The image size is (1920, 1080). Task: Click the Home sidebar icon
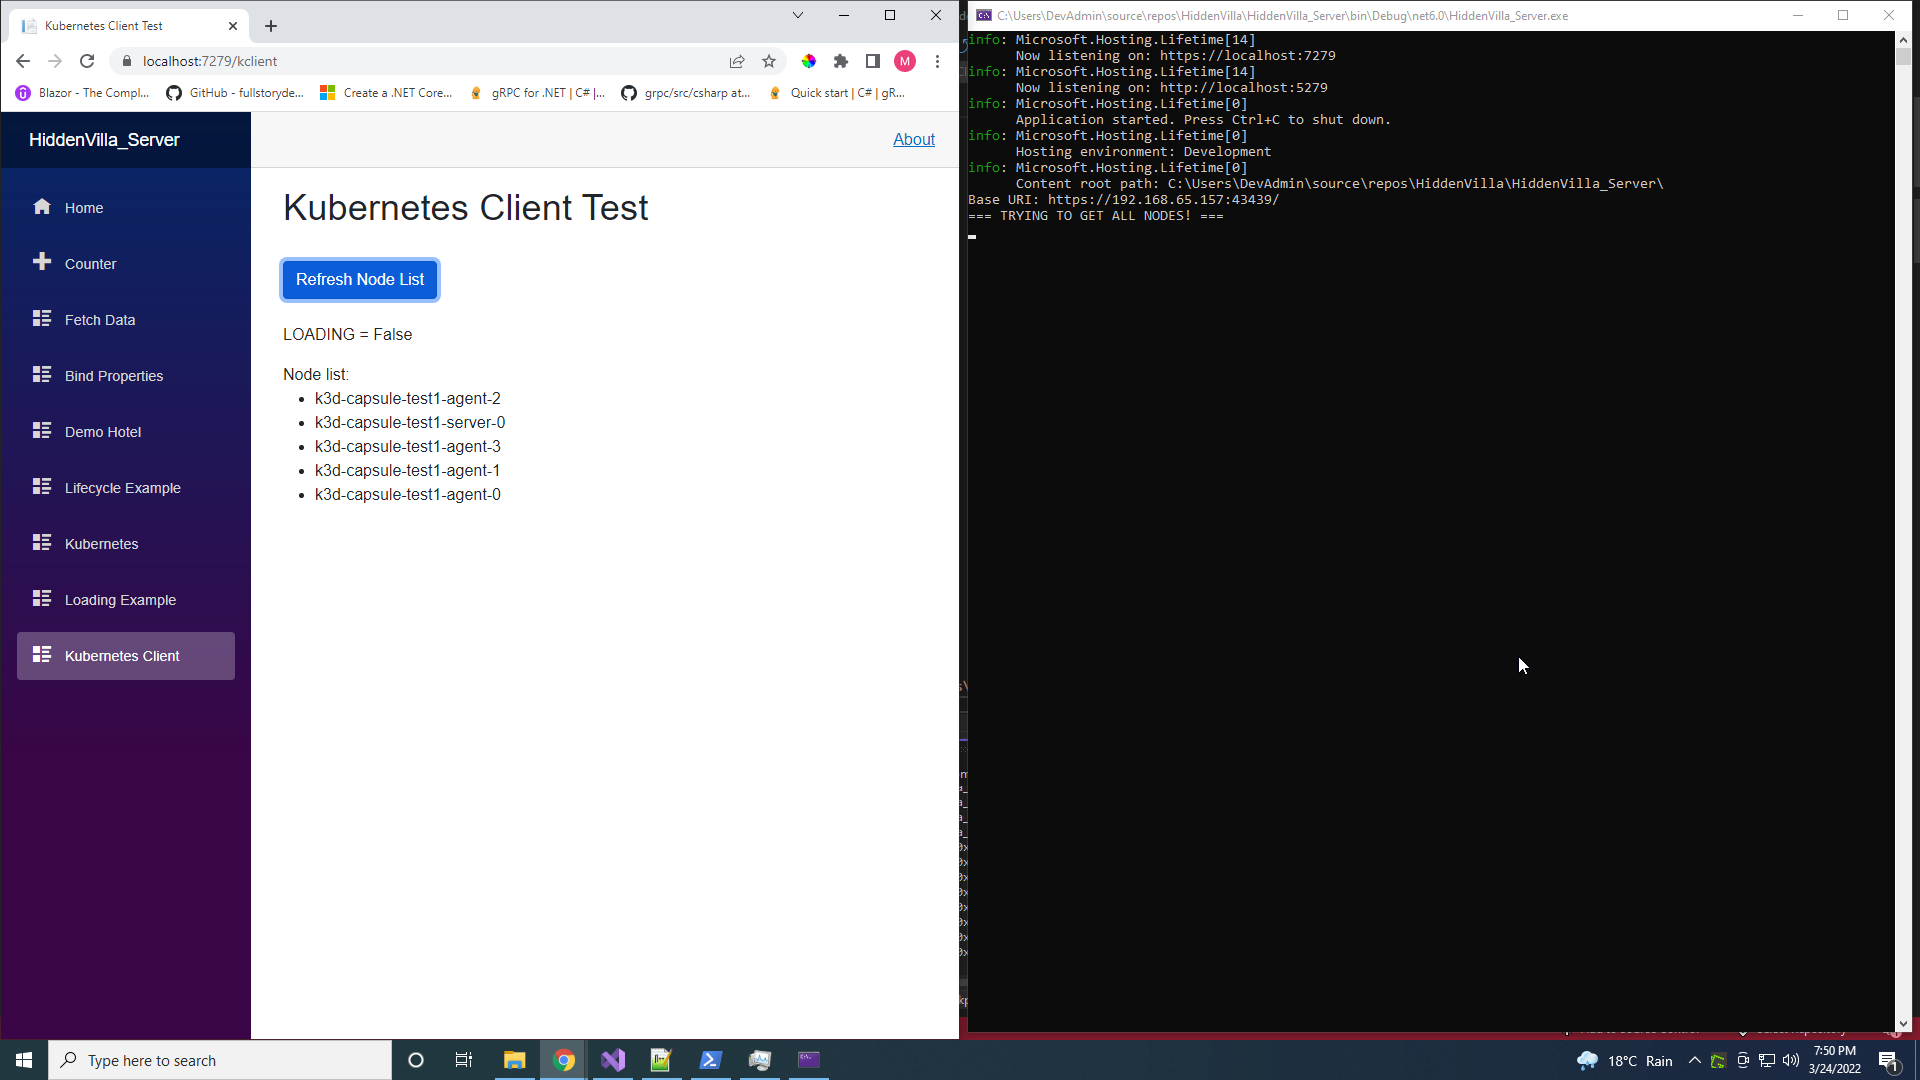click(x=42, y=207)
